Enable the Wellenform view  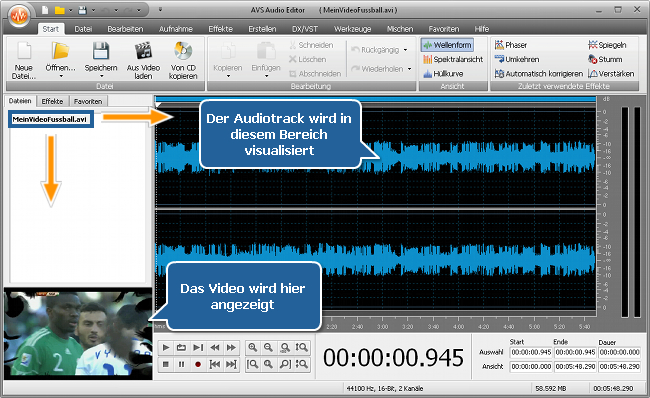click(x=447, y=45)
